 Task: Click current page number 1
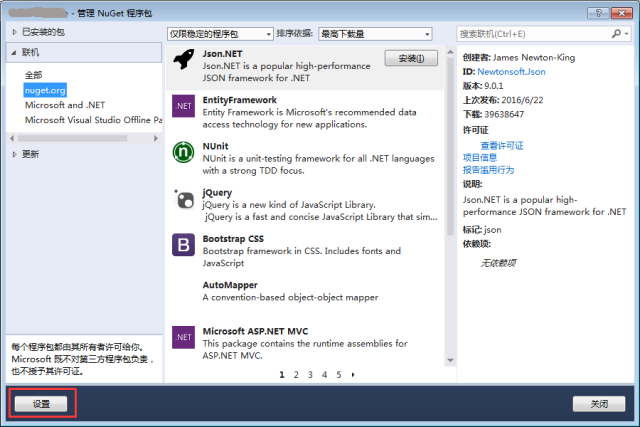click(282, 375)
